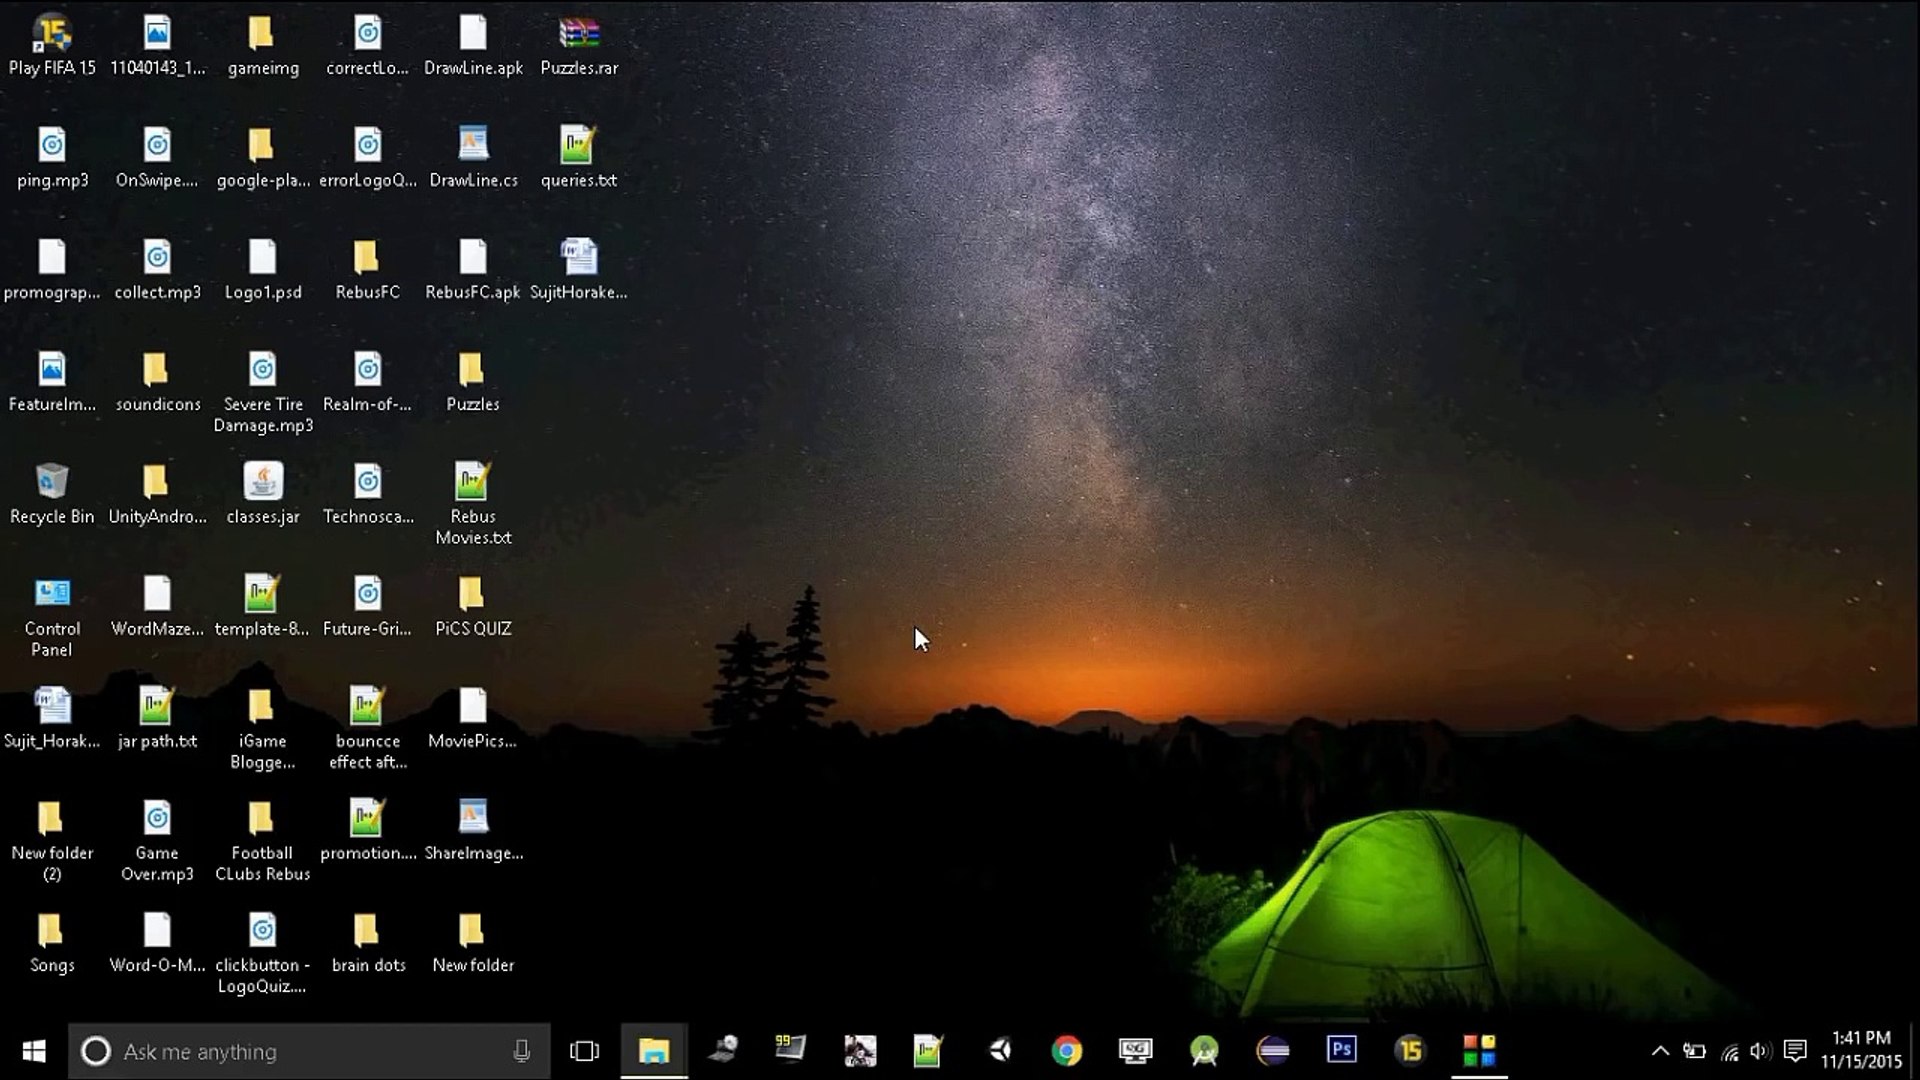This screenshot has height=1080, width=1920.
Task: Toggle the volume speaker tray icon
Action: coord(1760,1051)
